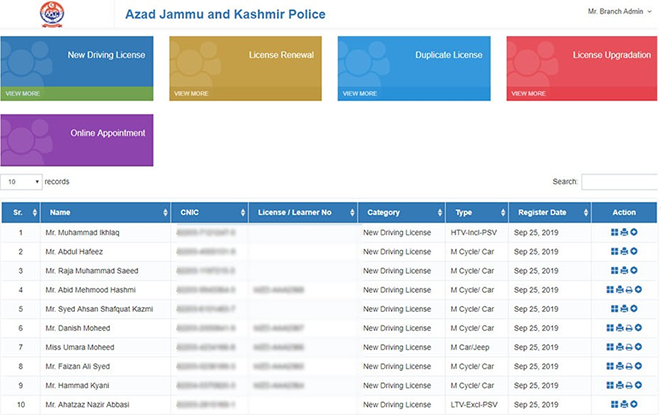Viewport: 661px width, 415px height.
Task: Click the Azad Jammu and Kashmir Police logo
Action: pyautogui.click(x=52, y=14)
